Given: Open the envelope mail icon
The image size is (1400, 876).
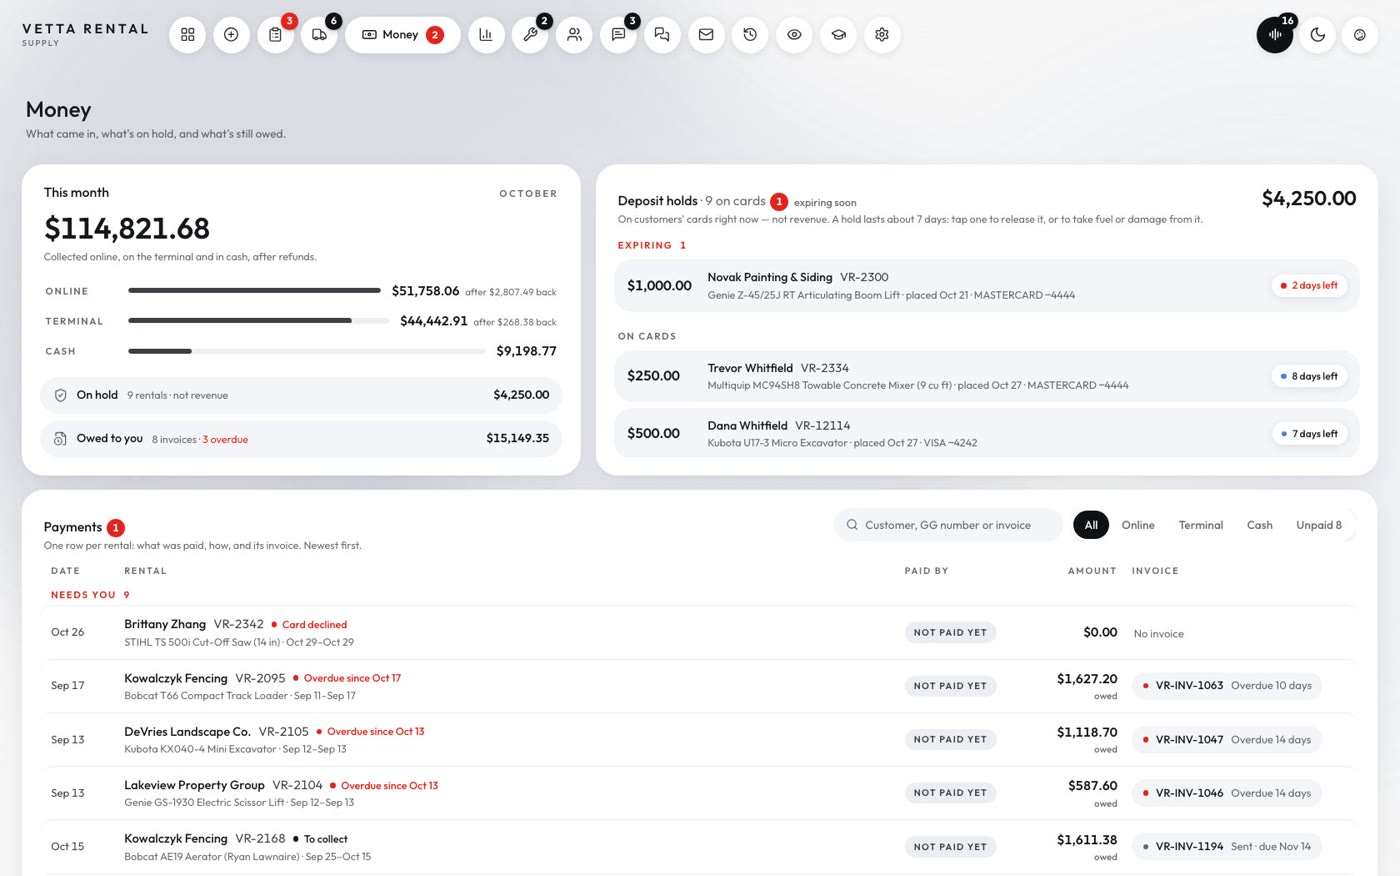Looking at the screenshot, I should tap(706, 35).
